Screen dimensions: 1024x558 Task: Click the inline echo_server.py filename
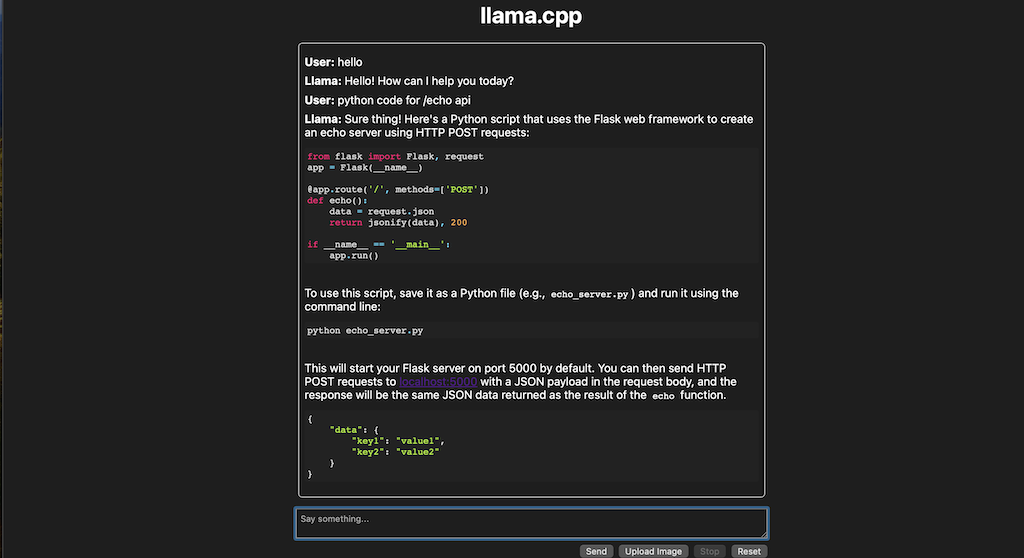pyautogui.click(x=589, y=295)
